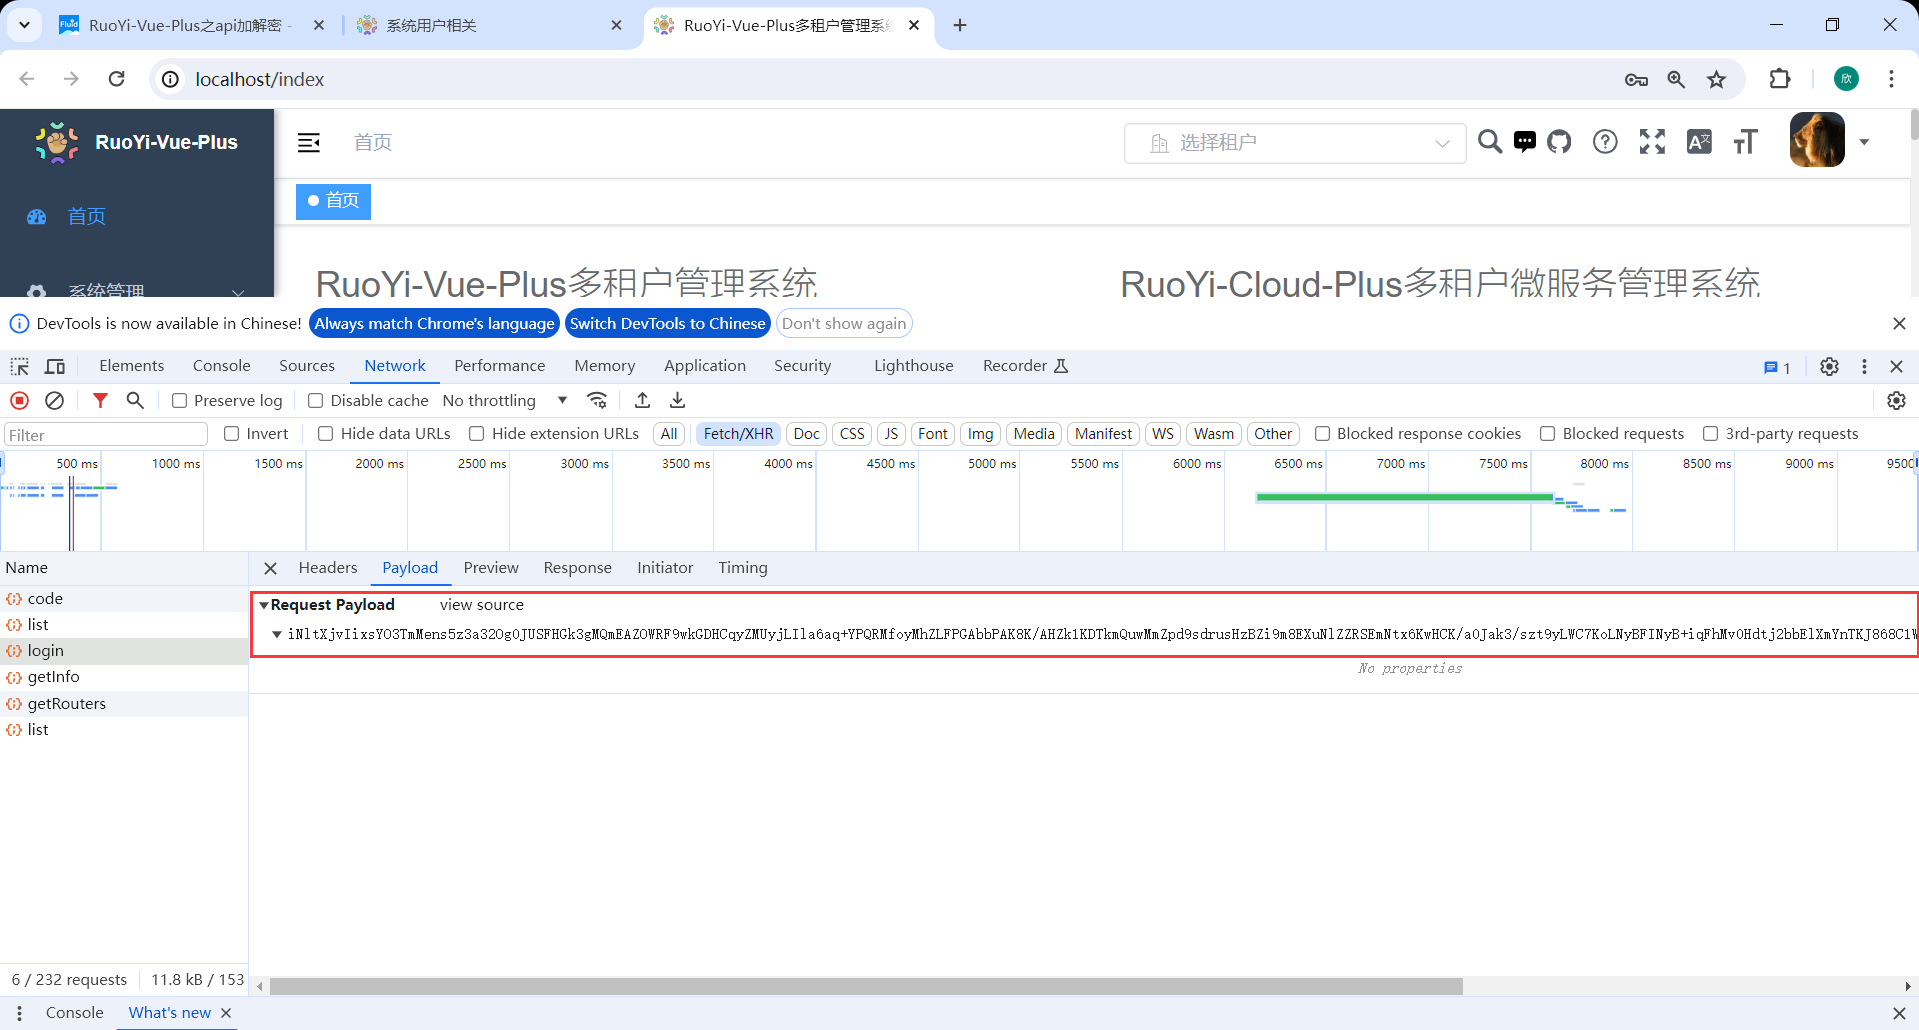This screenshot has width=1919, height=1030.
Task: Click the Filter input field
Action: click(105, 434)
